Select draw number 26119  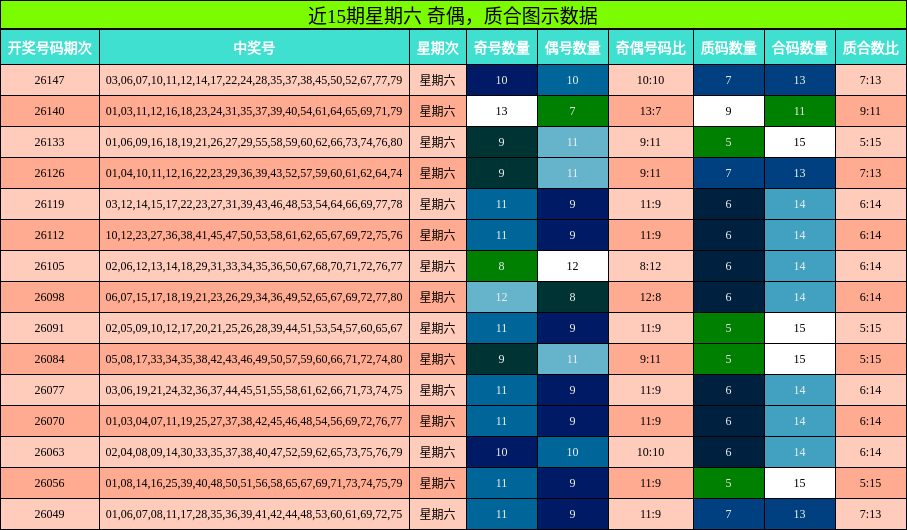click(50, 204)
